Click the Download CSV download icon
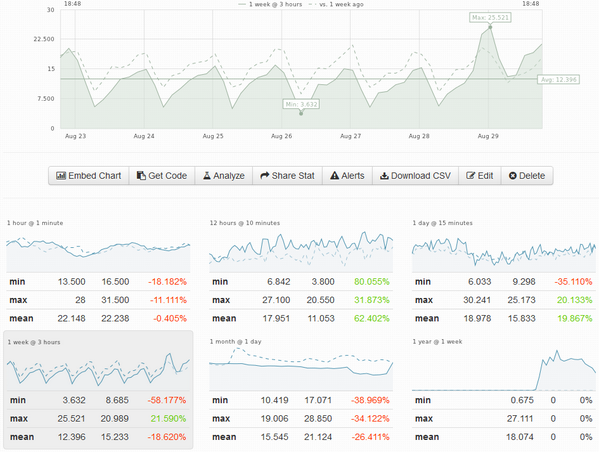The image size is (599, 452). [x=384, y=176]
